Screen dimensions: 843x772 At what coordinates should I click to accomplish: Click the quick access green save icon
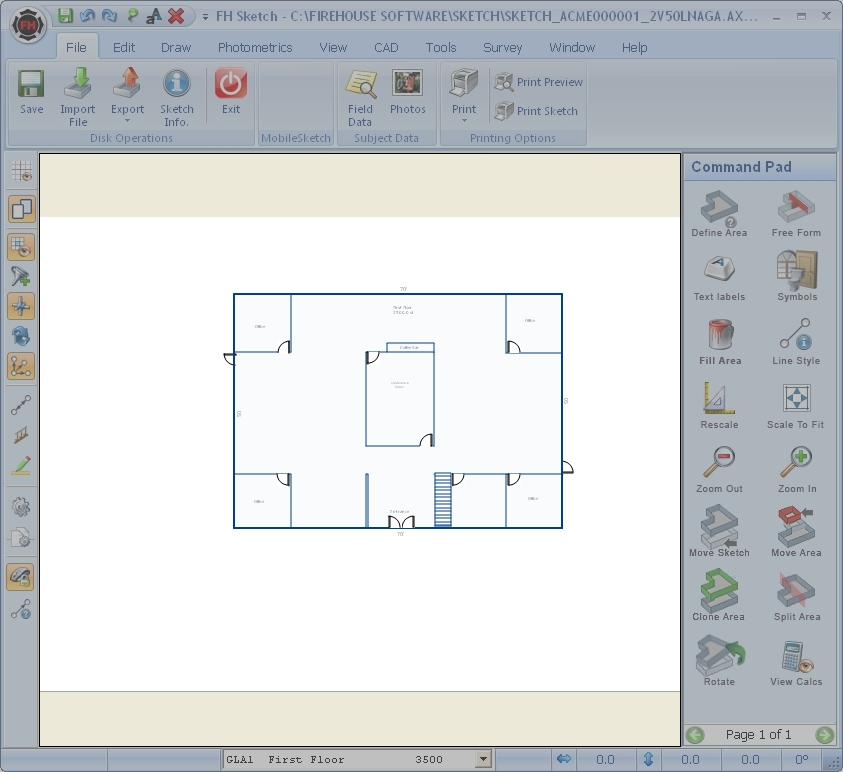[x=65, y=16]
